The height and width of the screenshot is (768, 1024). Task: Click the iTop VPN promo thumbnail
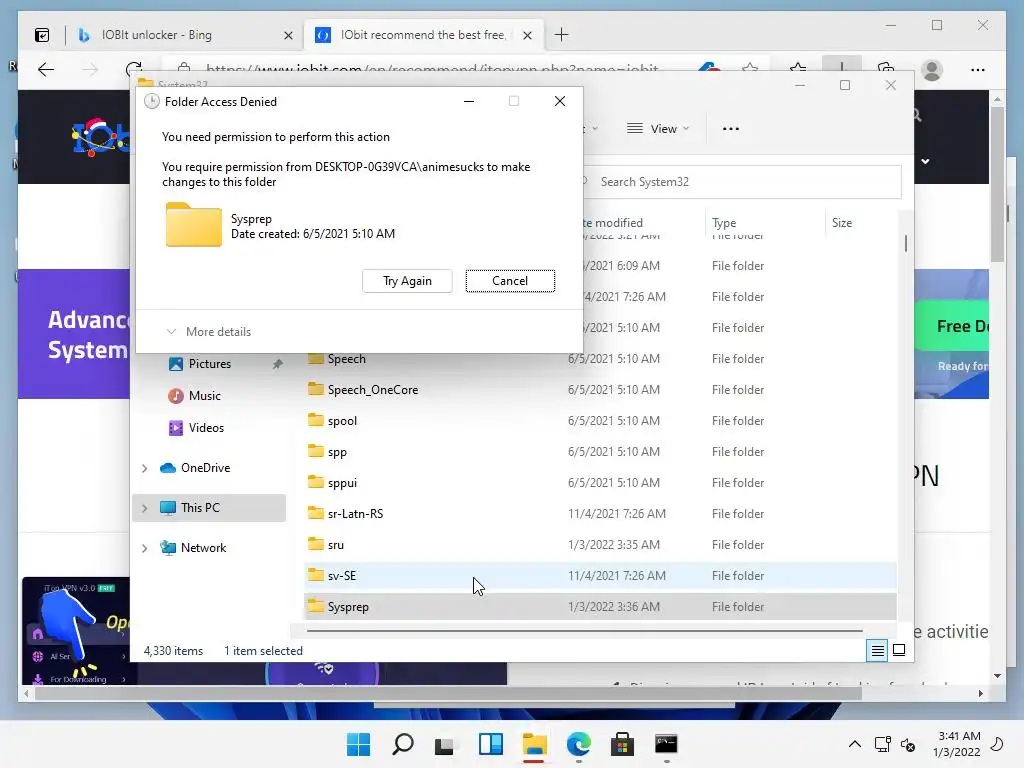pyautogui.click(x=76, y=631)
